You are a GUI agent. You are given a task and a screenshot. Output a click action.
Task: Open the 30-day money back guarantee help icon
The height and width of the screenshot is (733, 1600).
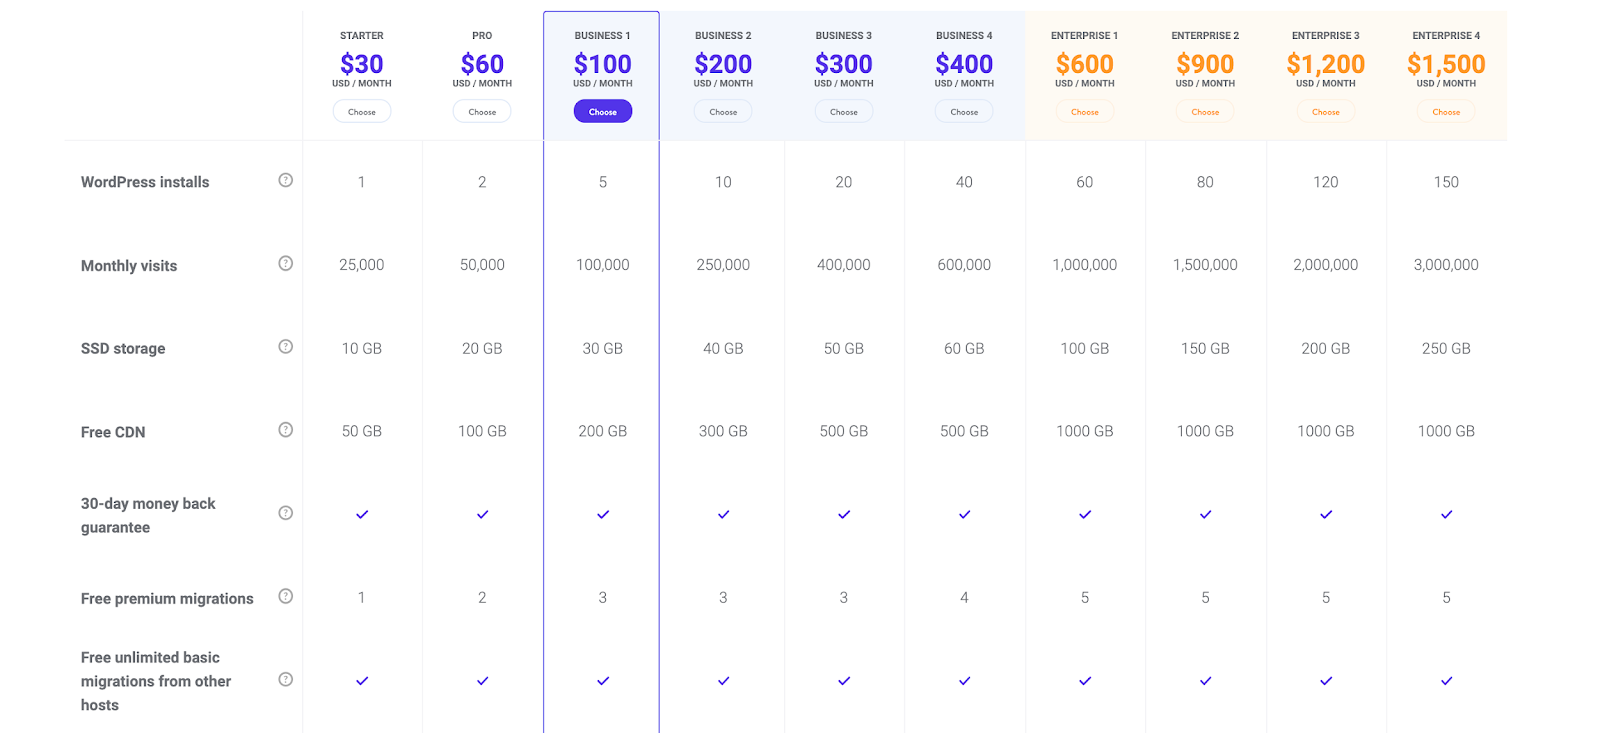286,512
